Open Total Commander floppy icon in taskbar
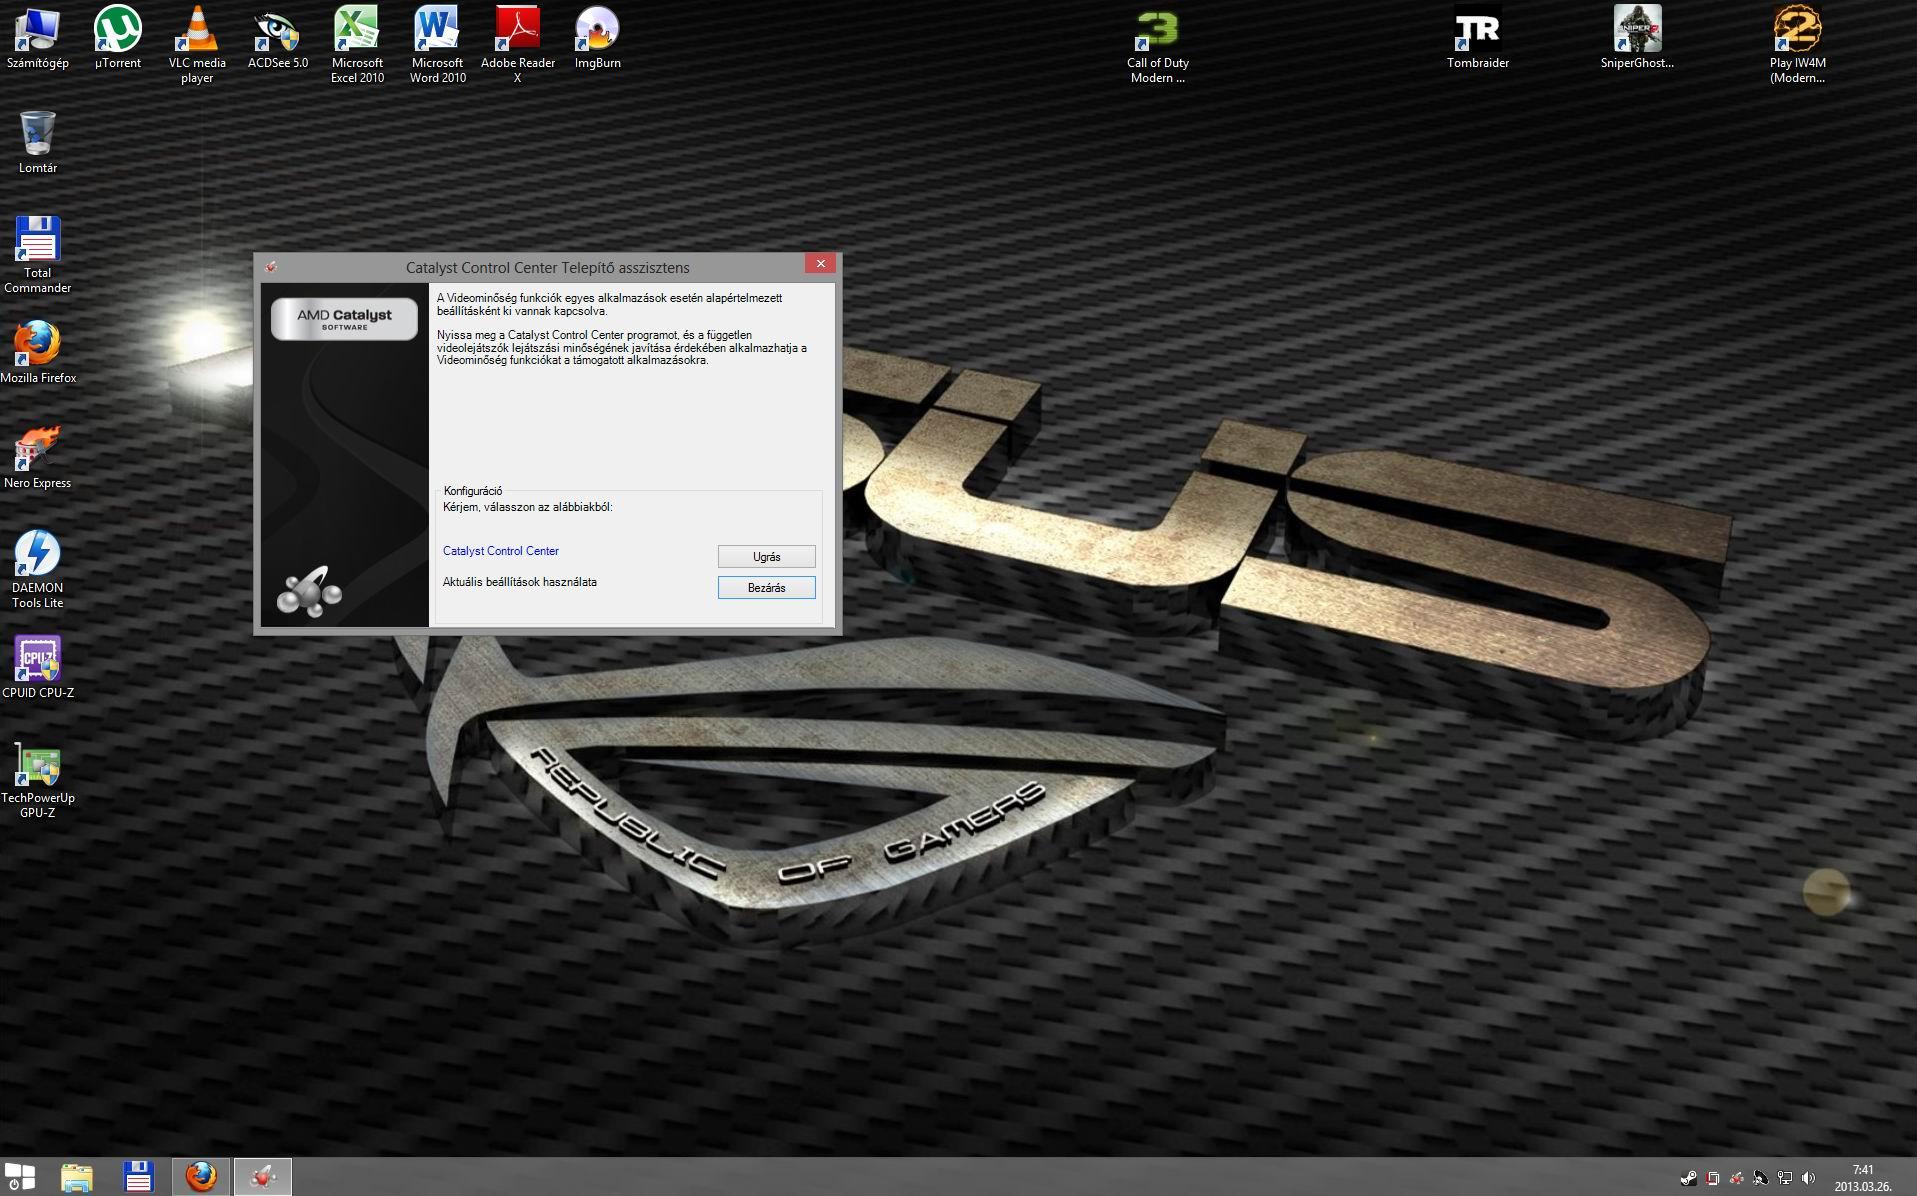 [139, 1177]
